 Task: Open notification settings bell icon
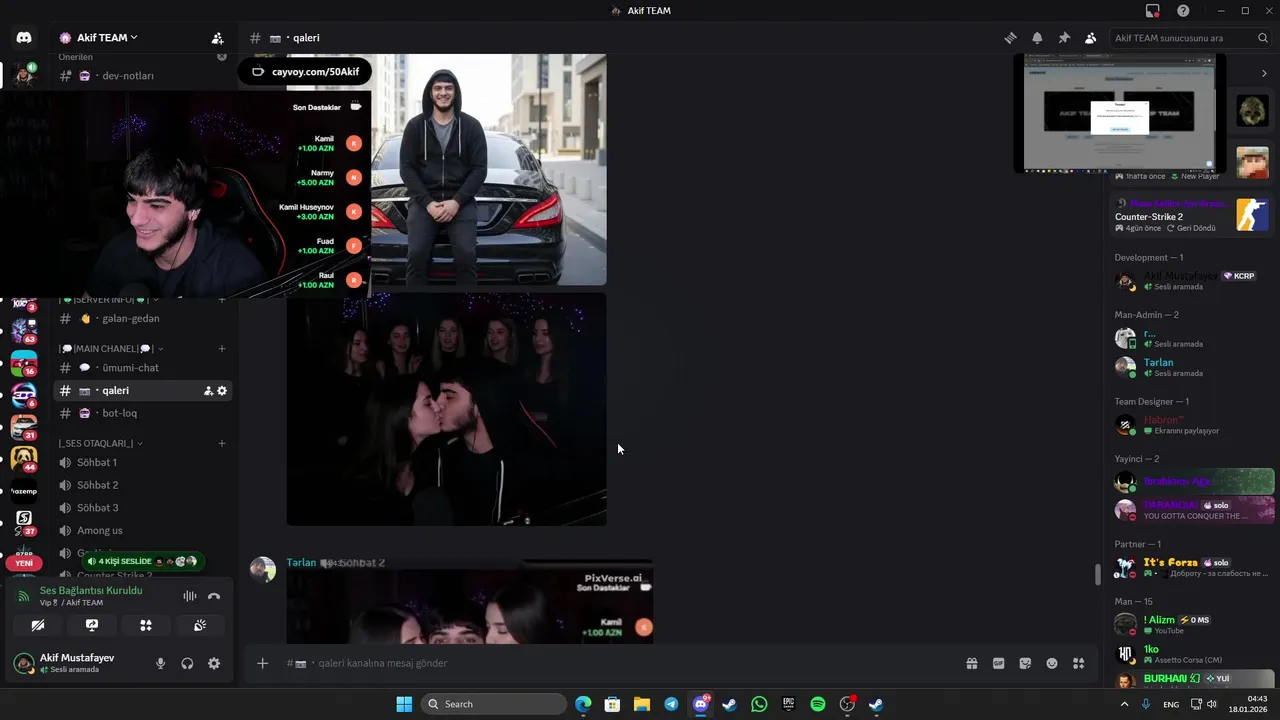(1037, 38)
